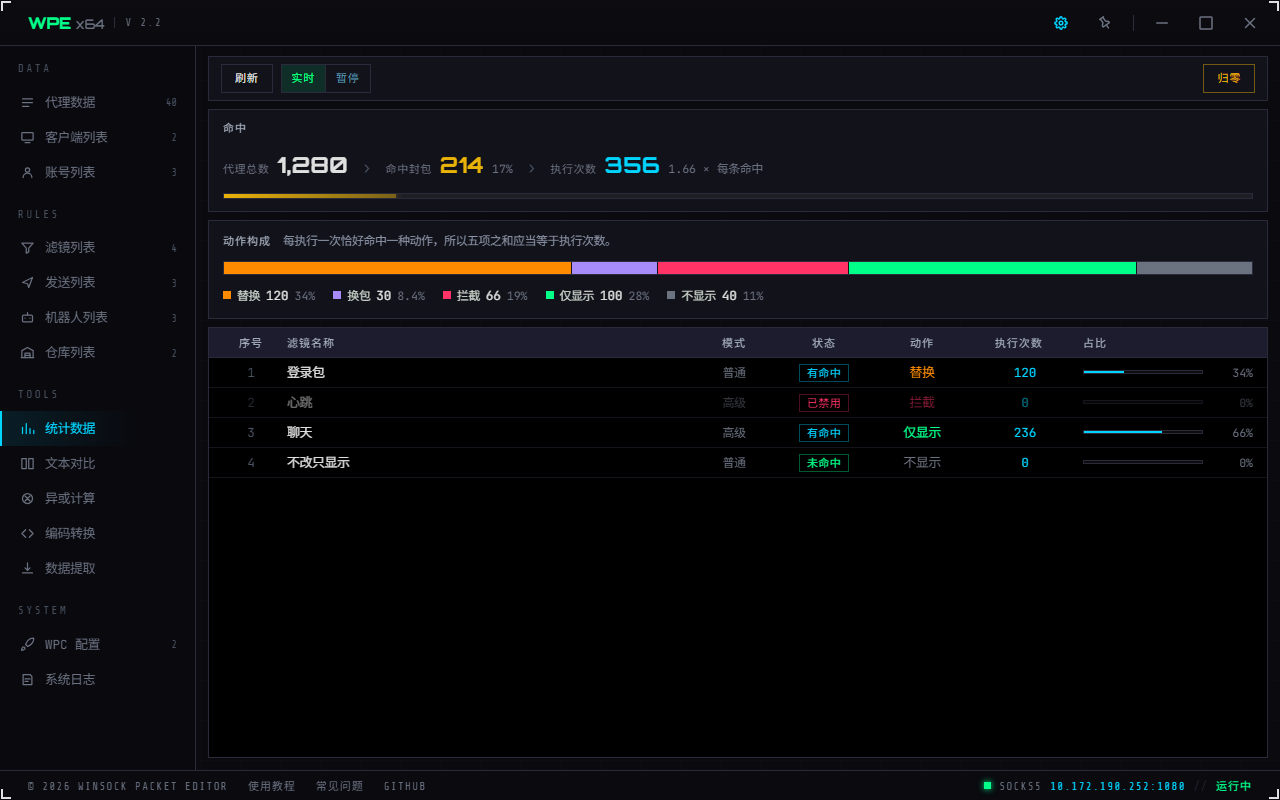Click the 数据提取 download icon

coord(27,568)
